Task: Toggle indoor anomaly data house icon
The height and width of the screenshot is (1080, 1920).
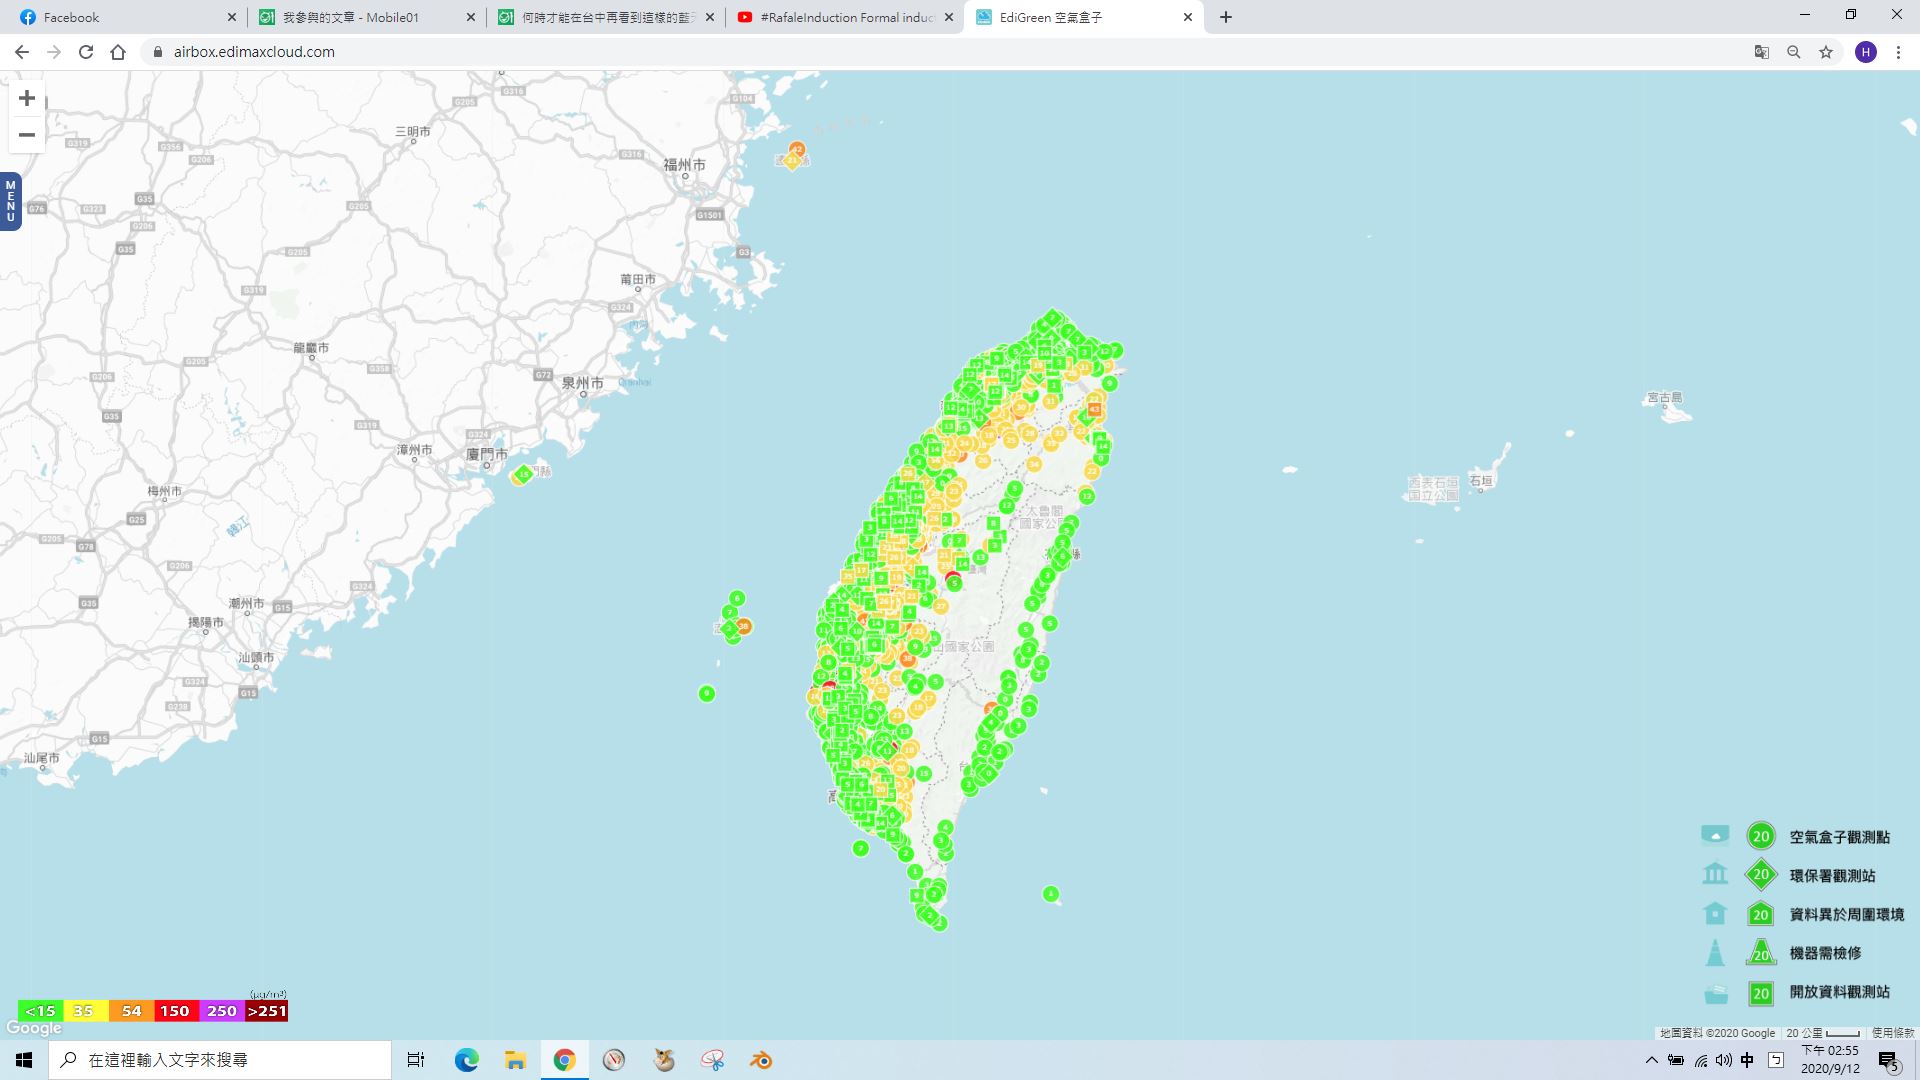Action: point(1715,913)
